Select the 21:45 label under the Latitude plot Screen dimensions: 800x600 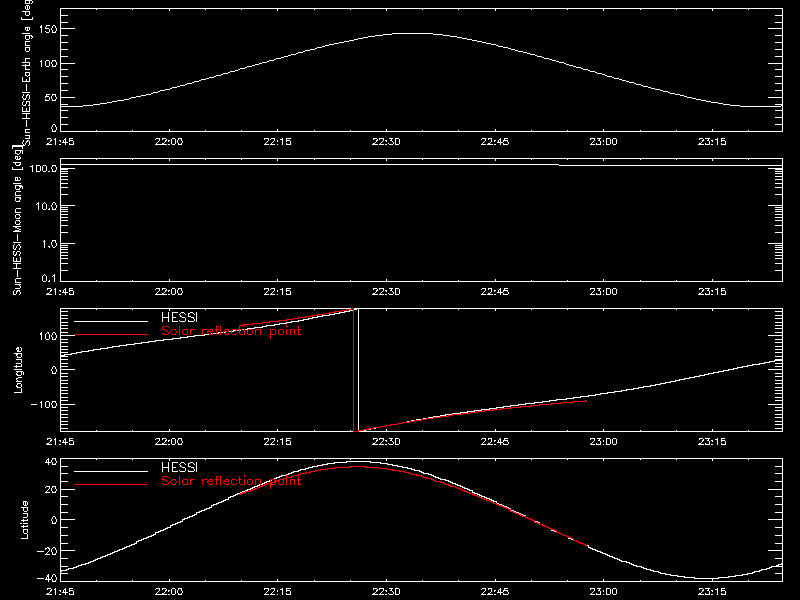(x=60, y=591)
